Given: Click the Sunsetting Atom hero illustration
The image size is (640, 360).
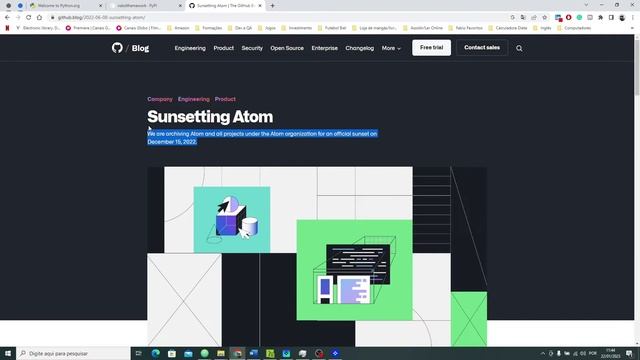Looking at the screenshot, I should pos(317,256).
